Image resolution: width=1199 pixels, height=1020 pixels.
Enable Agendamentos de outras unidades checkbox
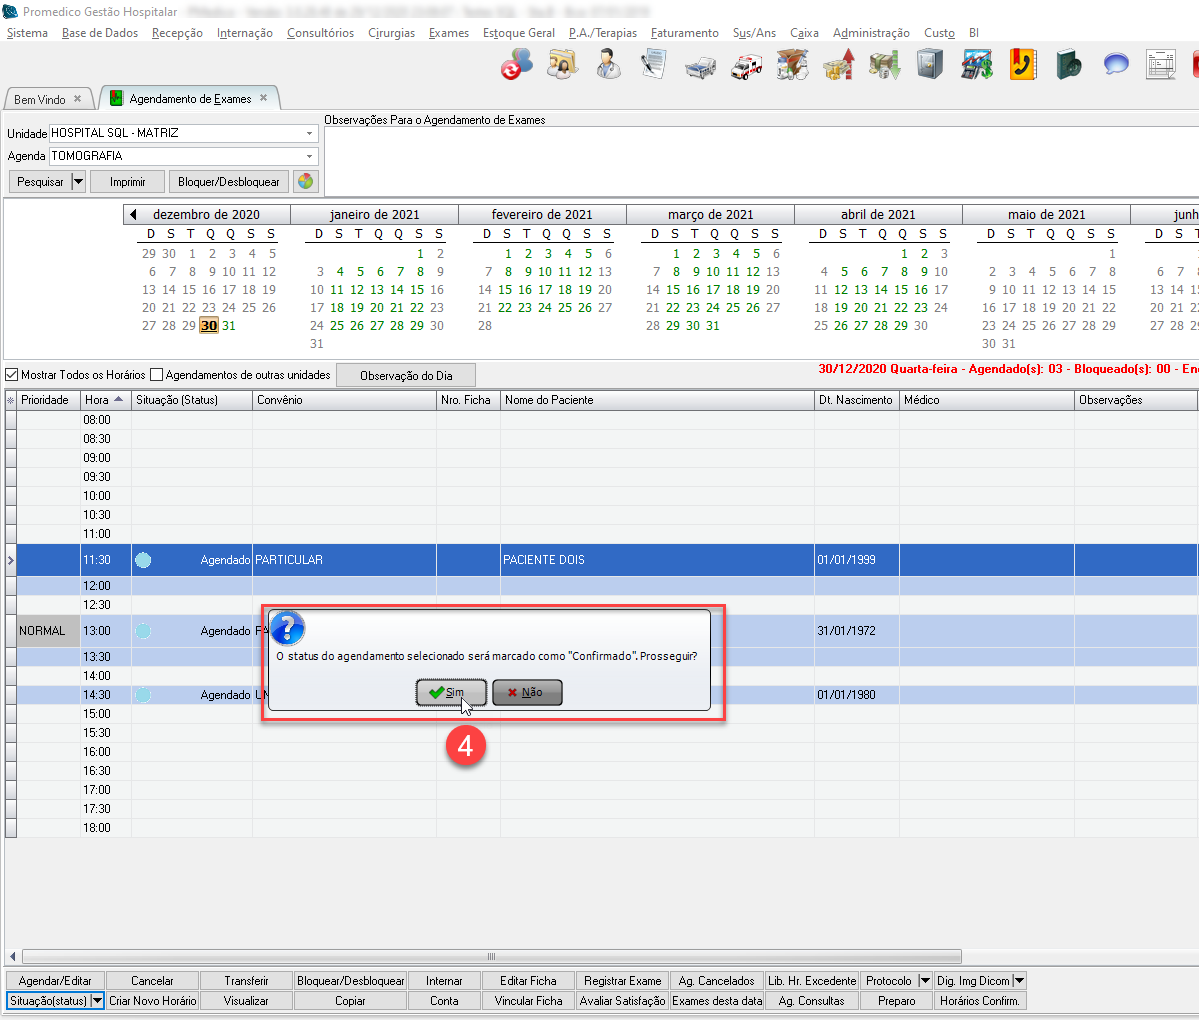156,375
